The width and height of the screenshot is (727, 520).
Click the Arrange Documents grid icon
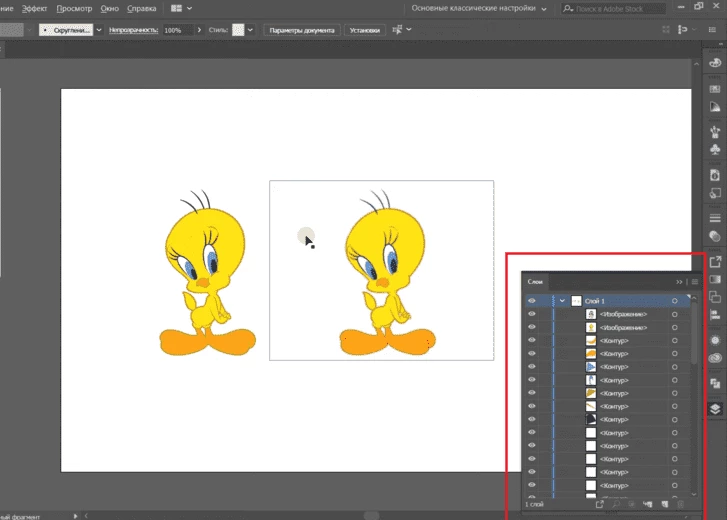coord(176,8)
